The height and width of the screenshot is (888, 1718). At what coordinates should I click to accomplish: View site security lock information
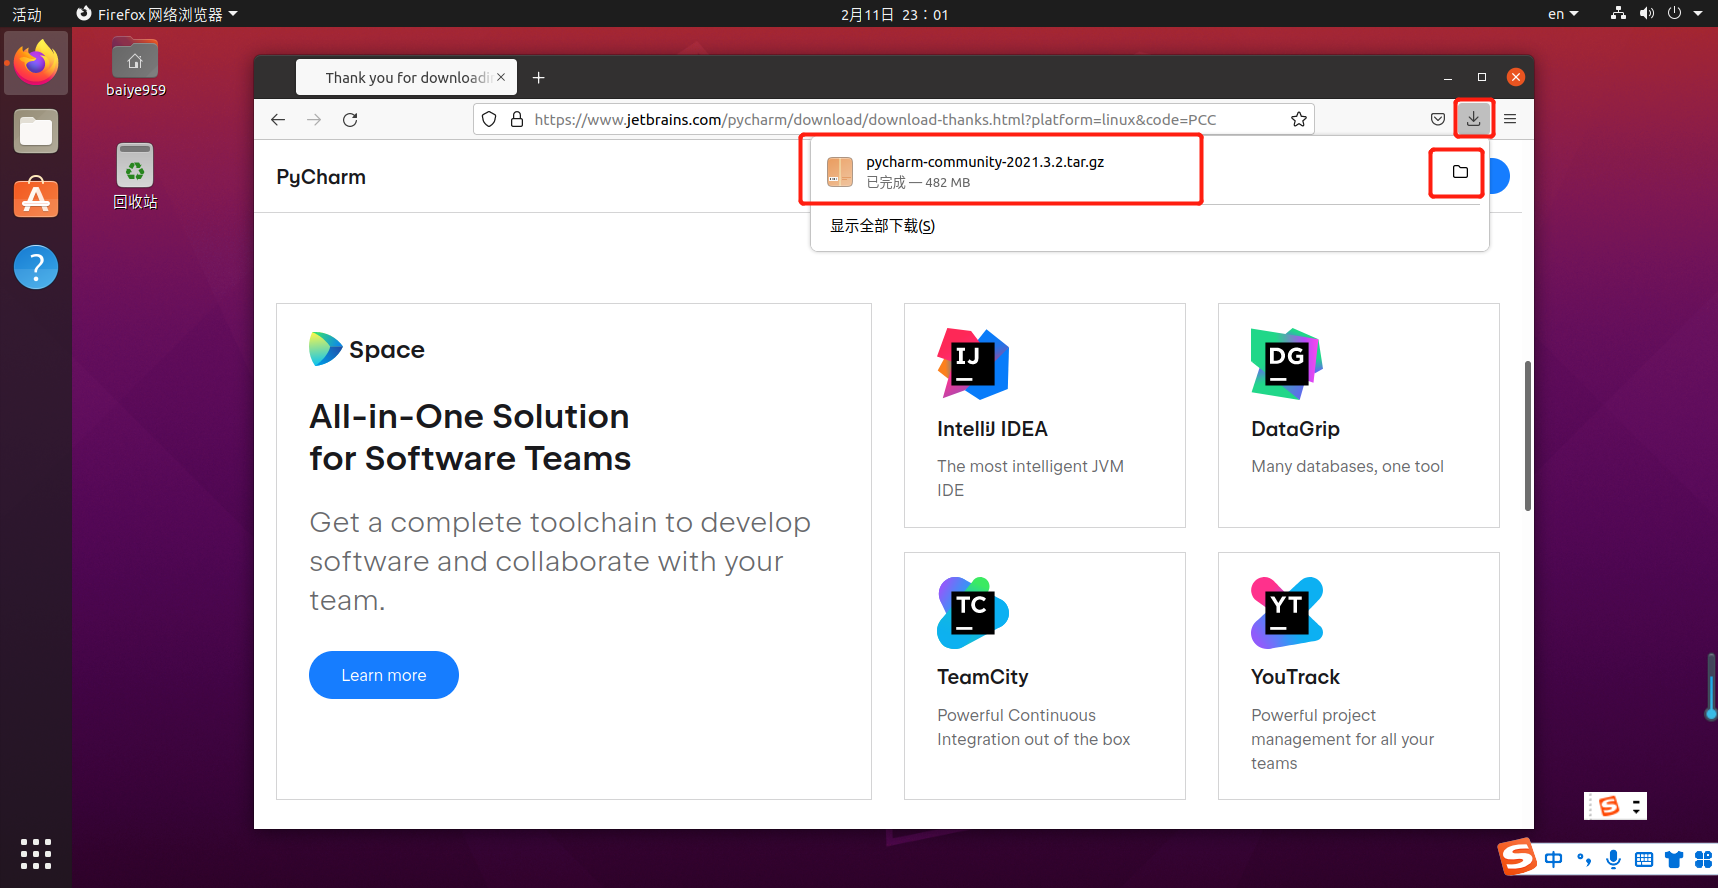(x=517, y=119)
